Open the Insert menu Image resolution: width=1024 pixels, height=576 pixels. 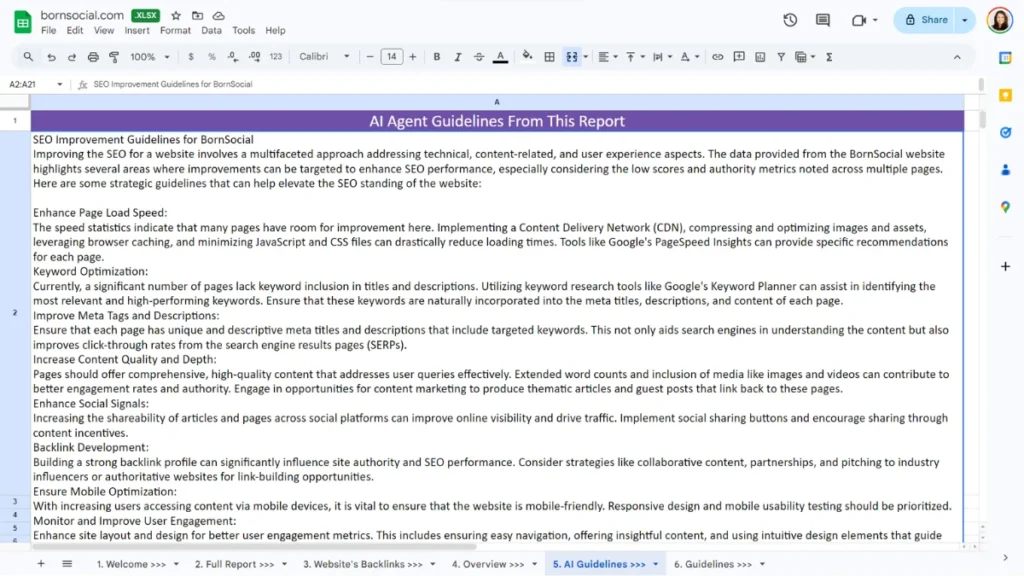click(137, 31)
